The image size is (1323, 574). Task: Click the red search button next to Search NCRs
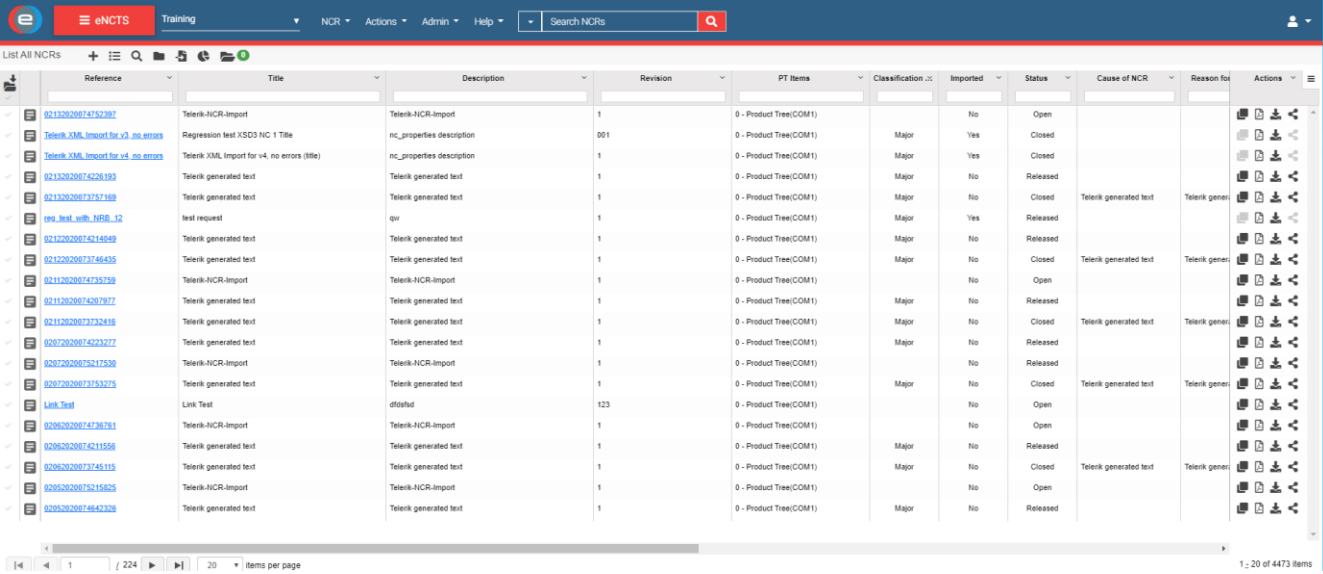pos(711,21)
